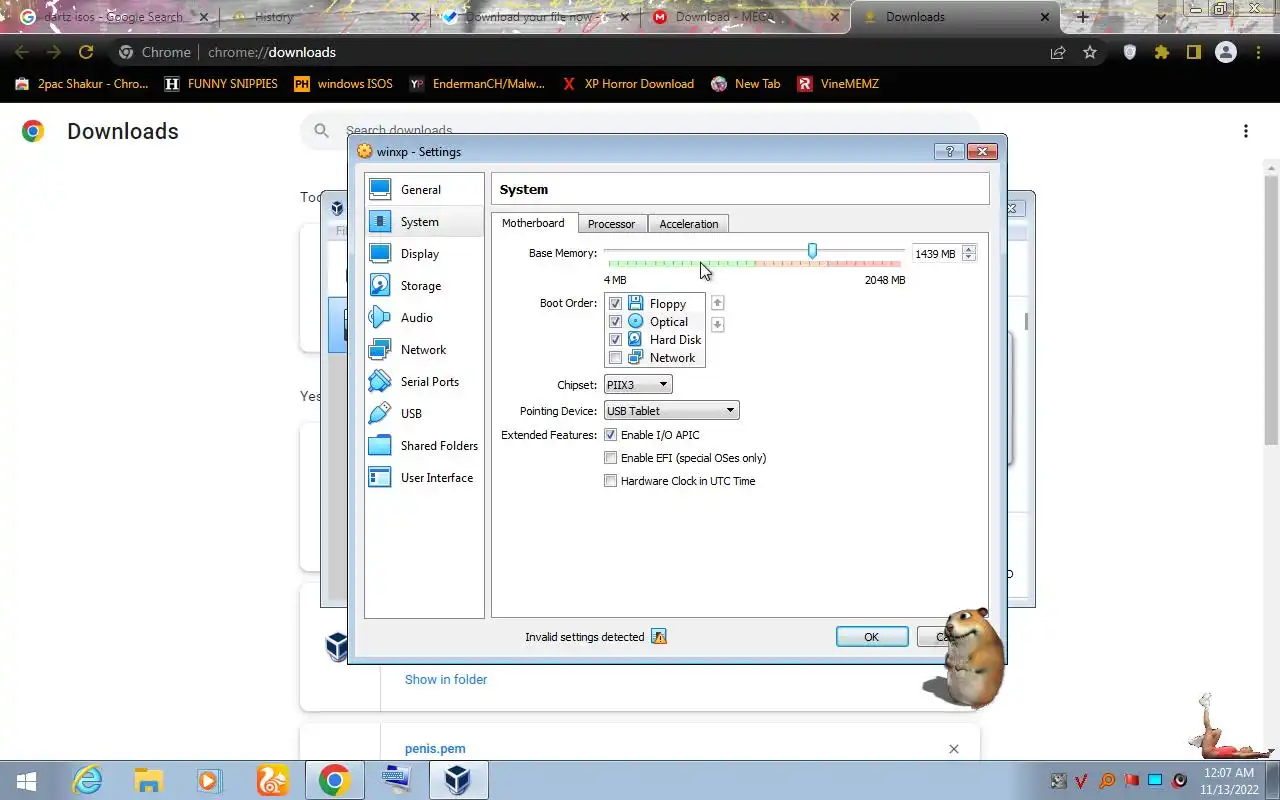The width and height of the screenshot is (1280, 800).
Task: Open XP Horror Download bookmark
Action: pyautogui.click(x=627, y=84)
